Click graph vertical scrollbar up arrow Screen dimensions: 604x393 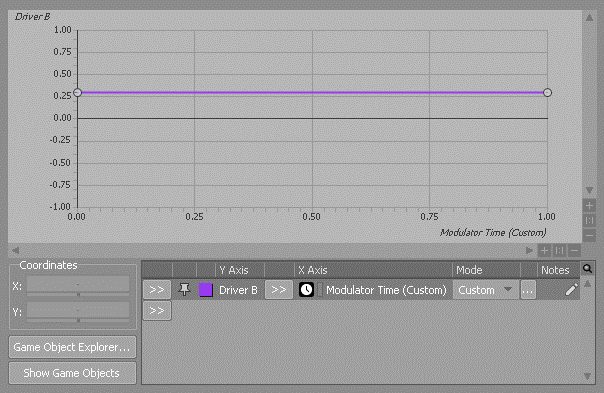tap(589, 18)
